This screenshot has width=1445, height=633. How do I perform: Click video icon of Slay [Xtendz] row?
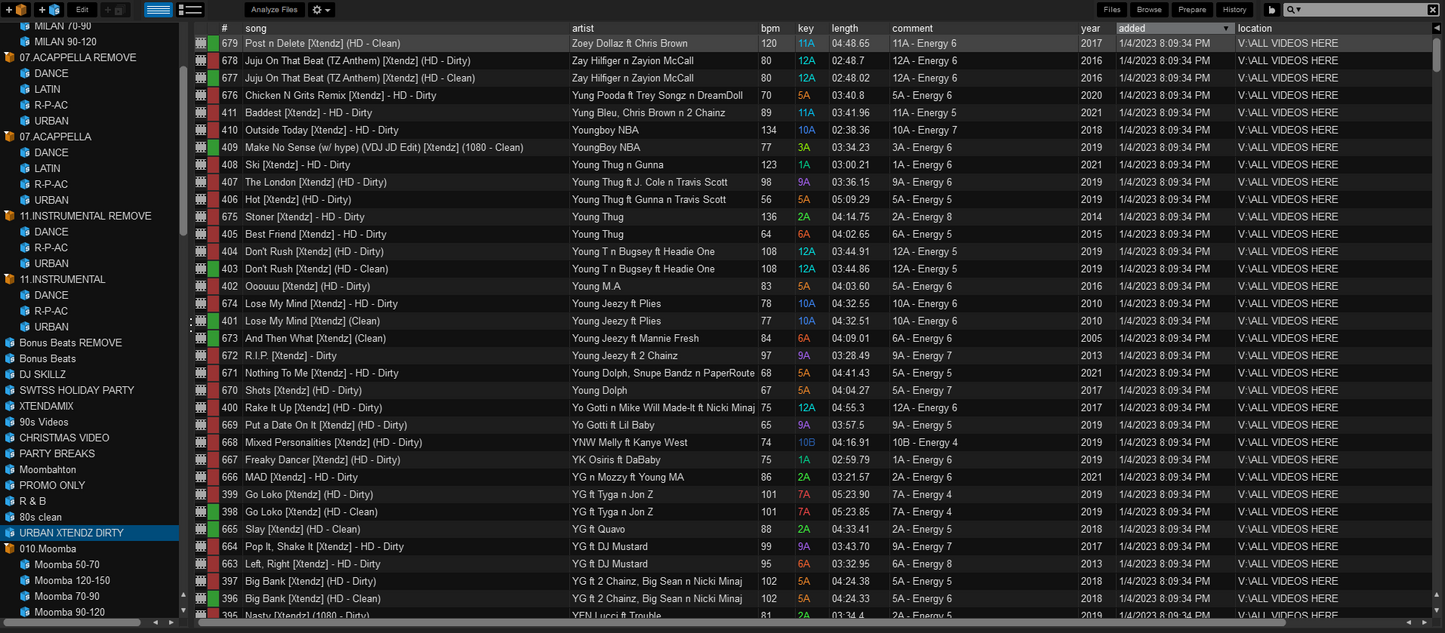coord(201,529)
